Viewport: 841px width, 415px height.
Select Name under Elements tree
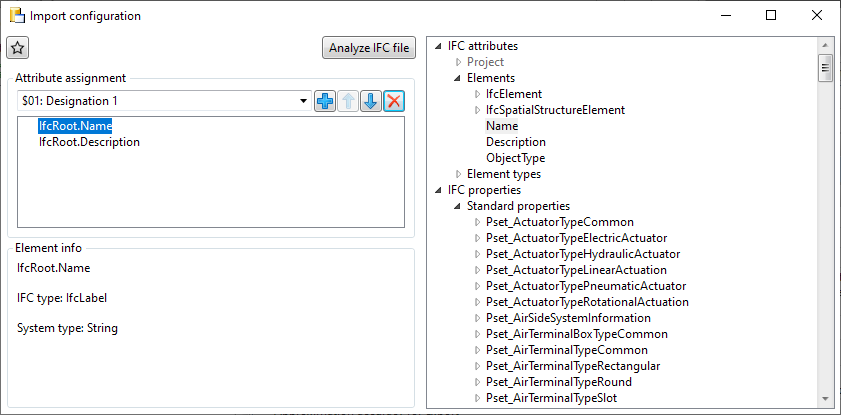point(502,126)
